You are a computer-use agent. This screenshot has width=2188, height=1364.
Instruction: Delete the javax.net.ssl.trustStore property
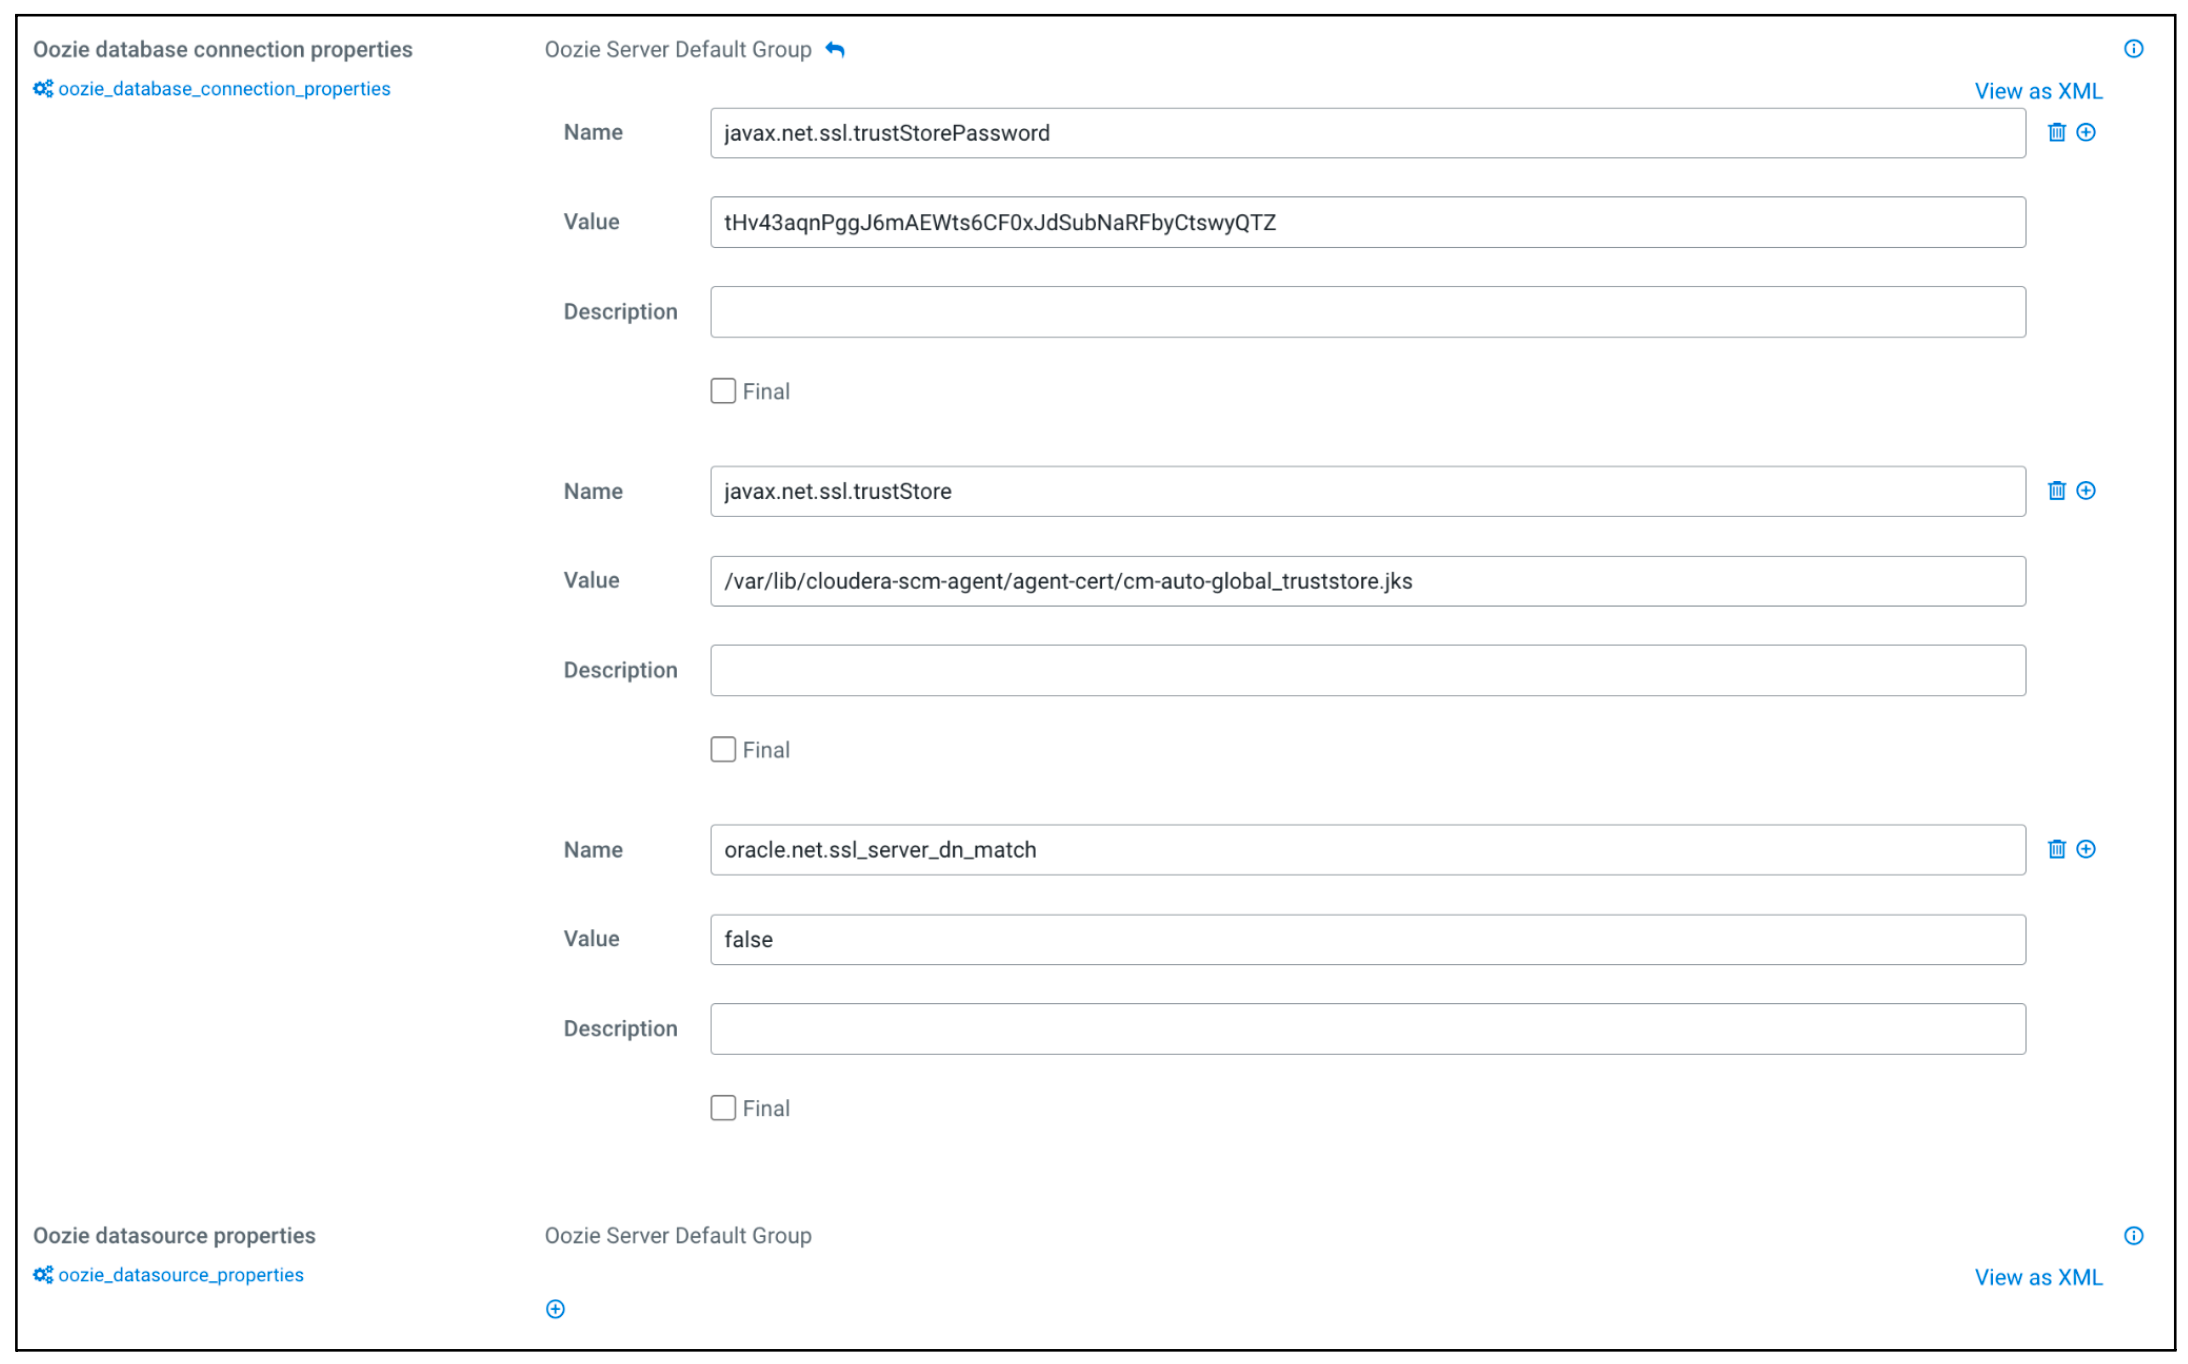coord(2056,490)
